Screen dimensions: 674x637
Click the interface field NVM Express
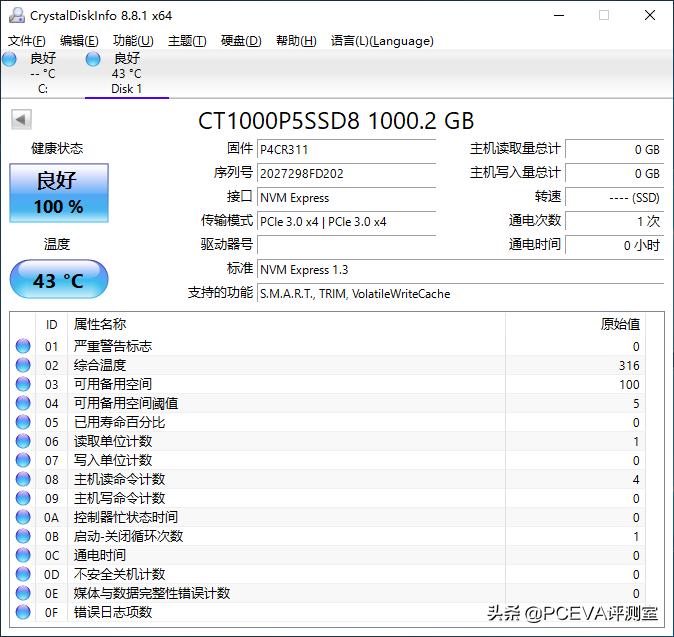346,198
